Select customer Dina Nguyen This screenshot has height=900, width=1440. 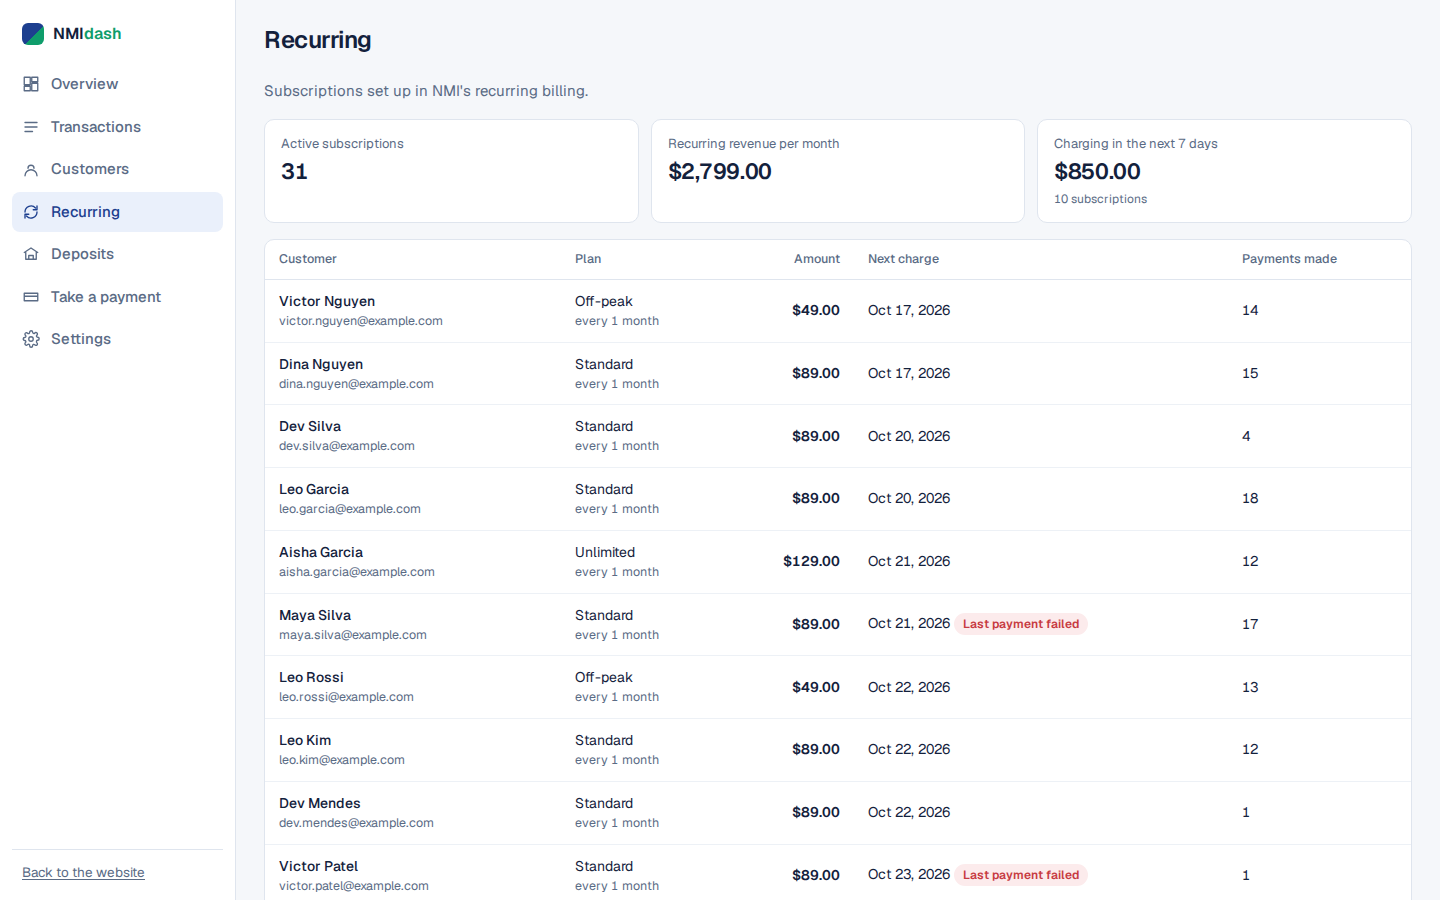(321, 364)
